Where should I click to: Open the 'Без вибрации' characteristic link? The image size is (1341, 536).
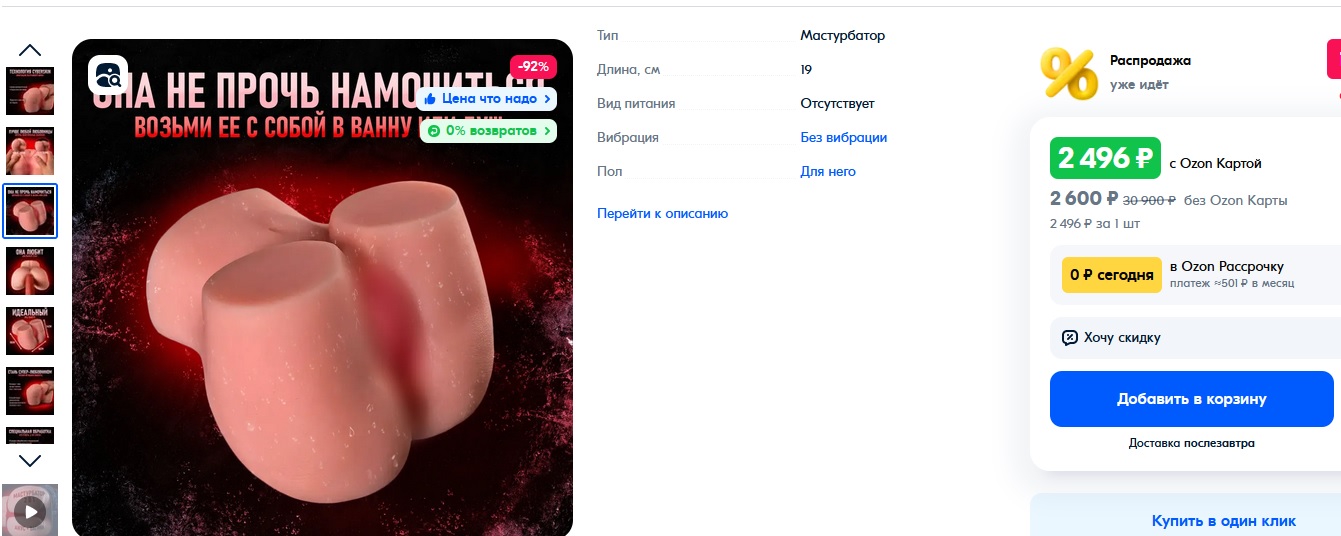click(x=843, y=137)
